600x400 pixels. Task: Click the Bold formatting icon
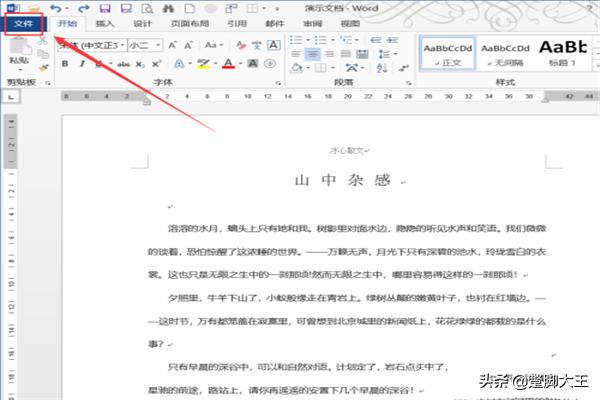66,64
